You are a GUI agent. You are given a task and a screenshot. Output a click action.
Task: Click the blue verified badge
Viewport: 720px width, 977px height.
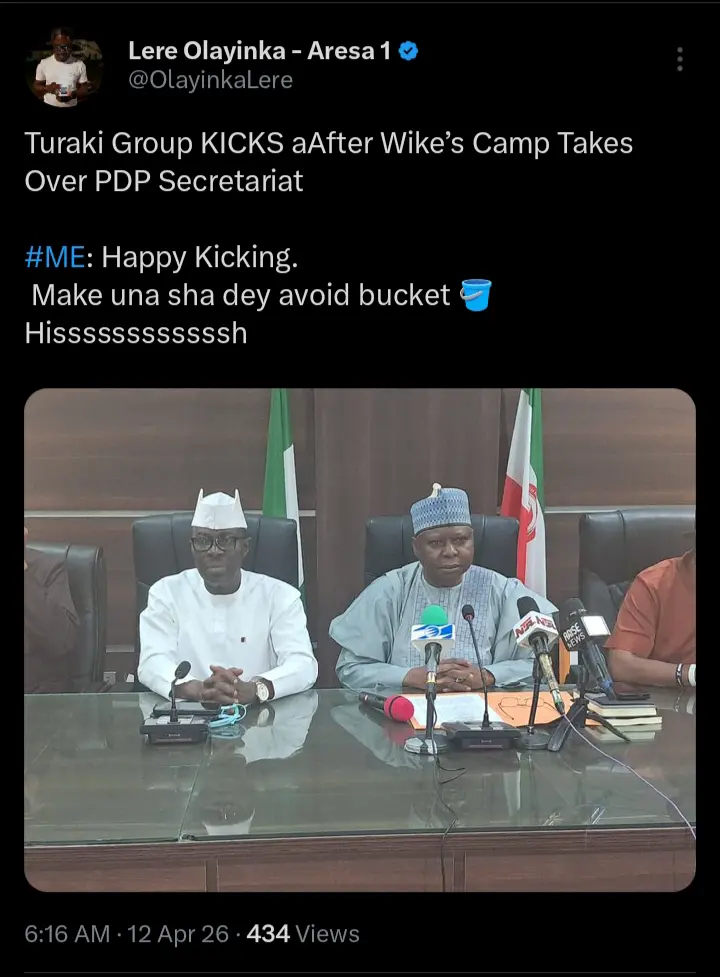tap(408, 52)
